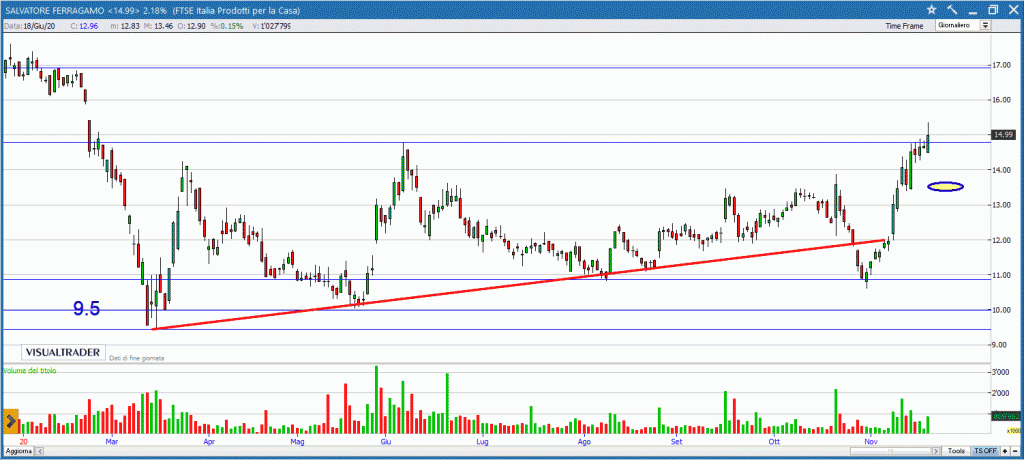This screenshot has width=1024, height=460.
Task: Click the Set month axis label
Action: 677,442
